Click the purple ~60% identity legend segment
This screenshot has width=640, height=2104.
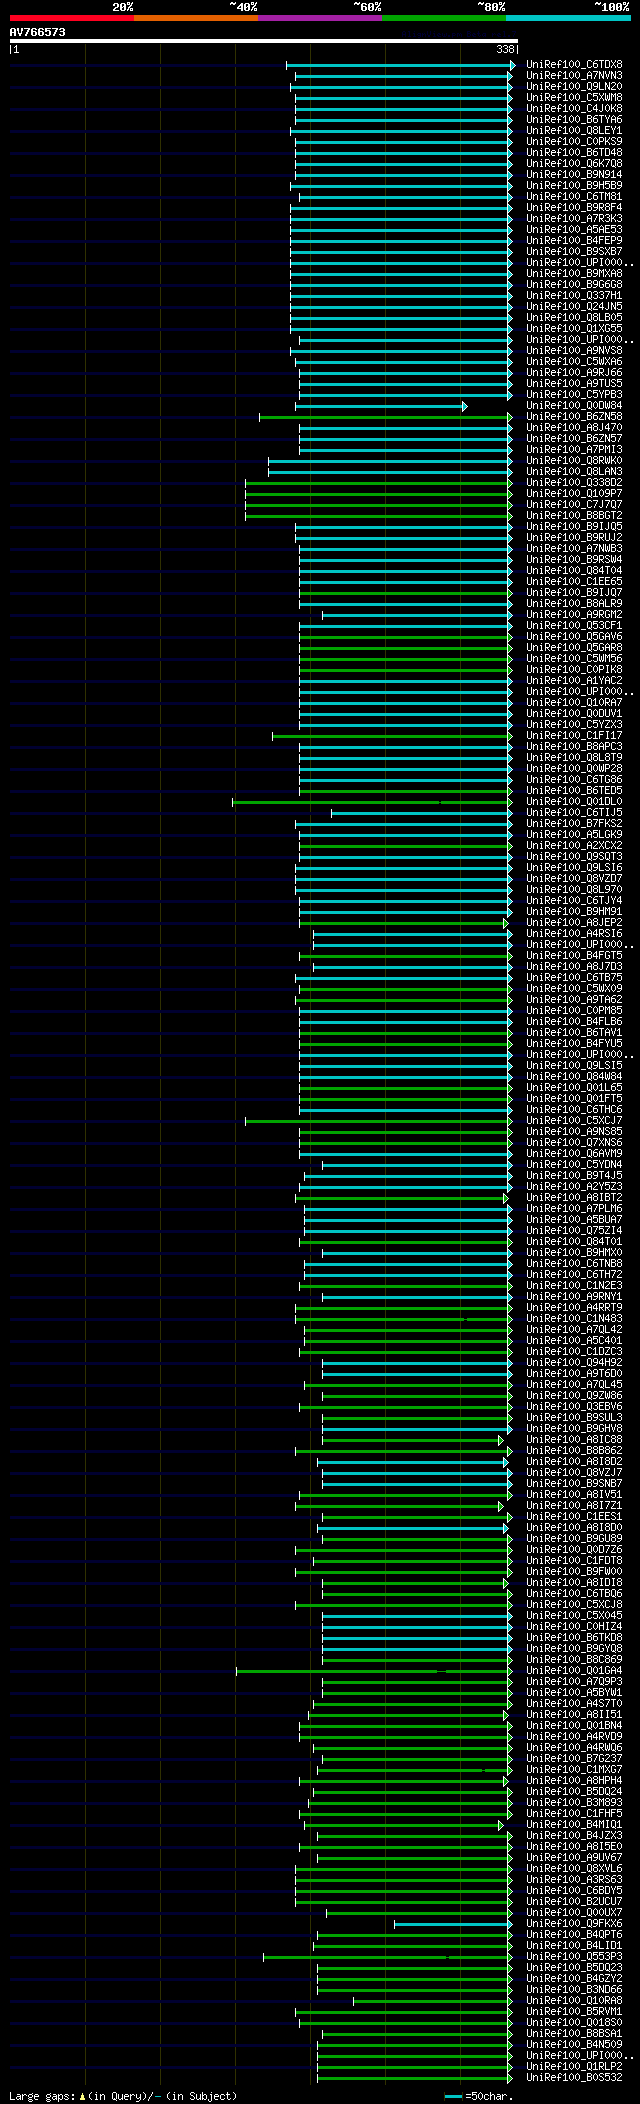point(320,18)
